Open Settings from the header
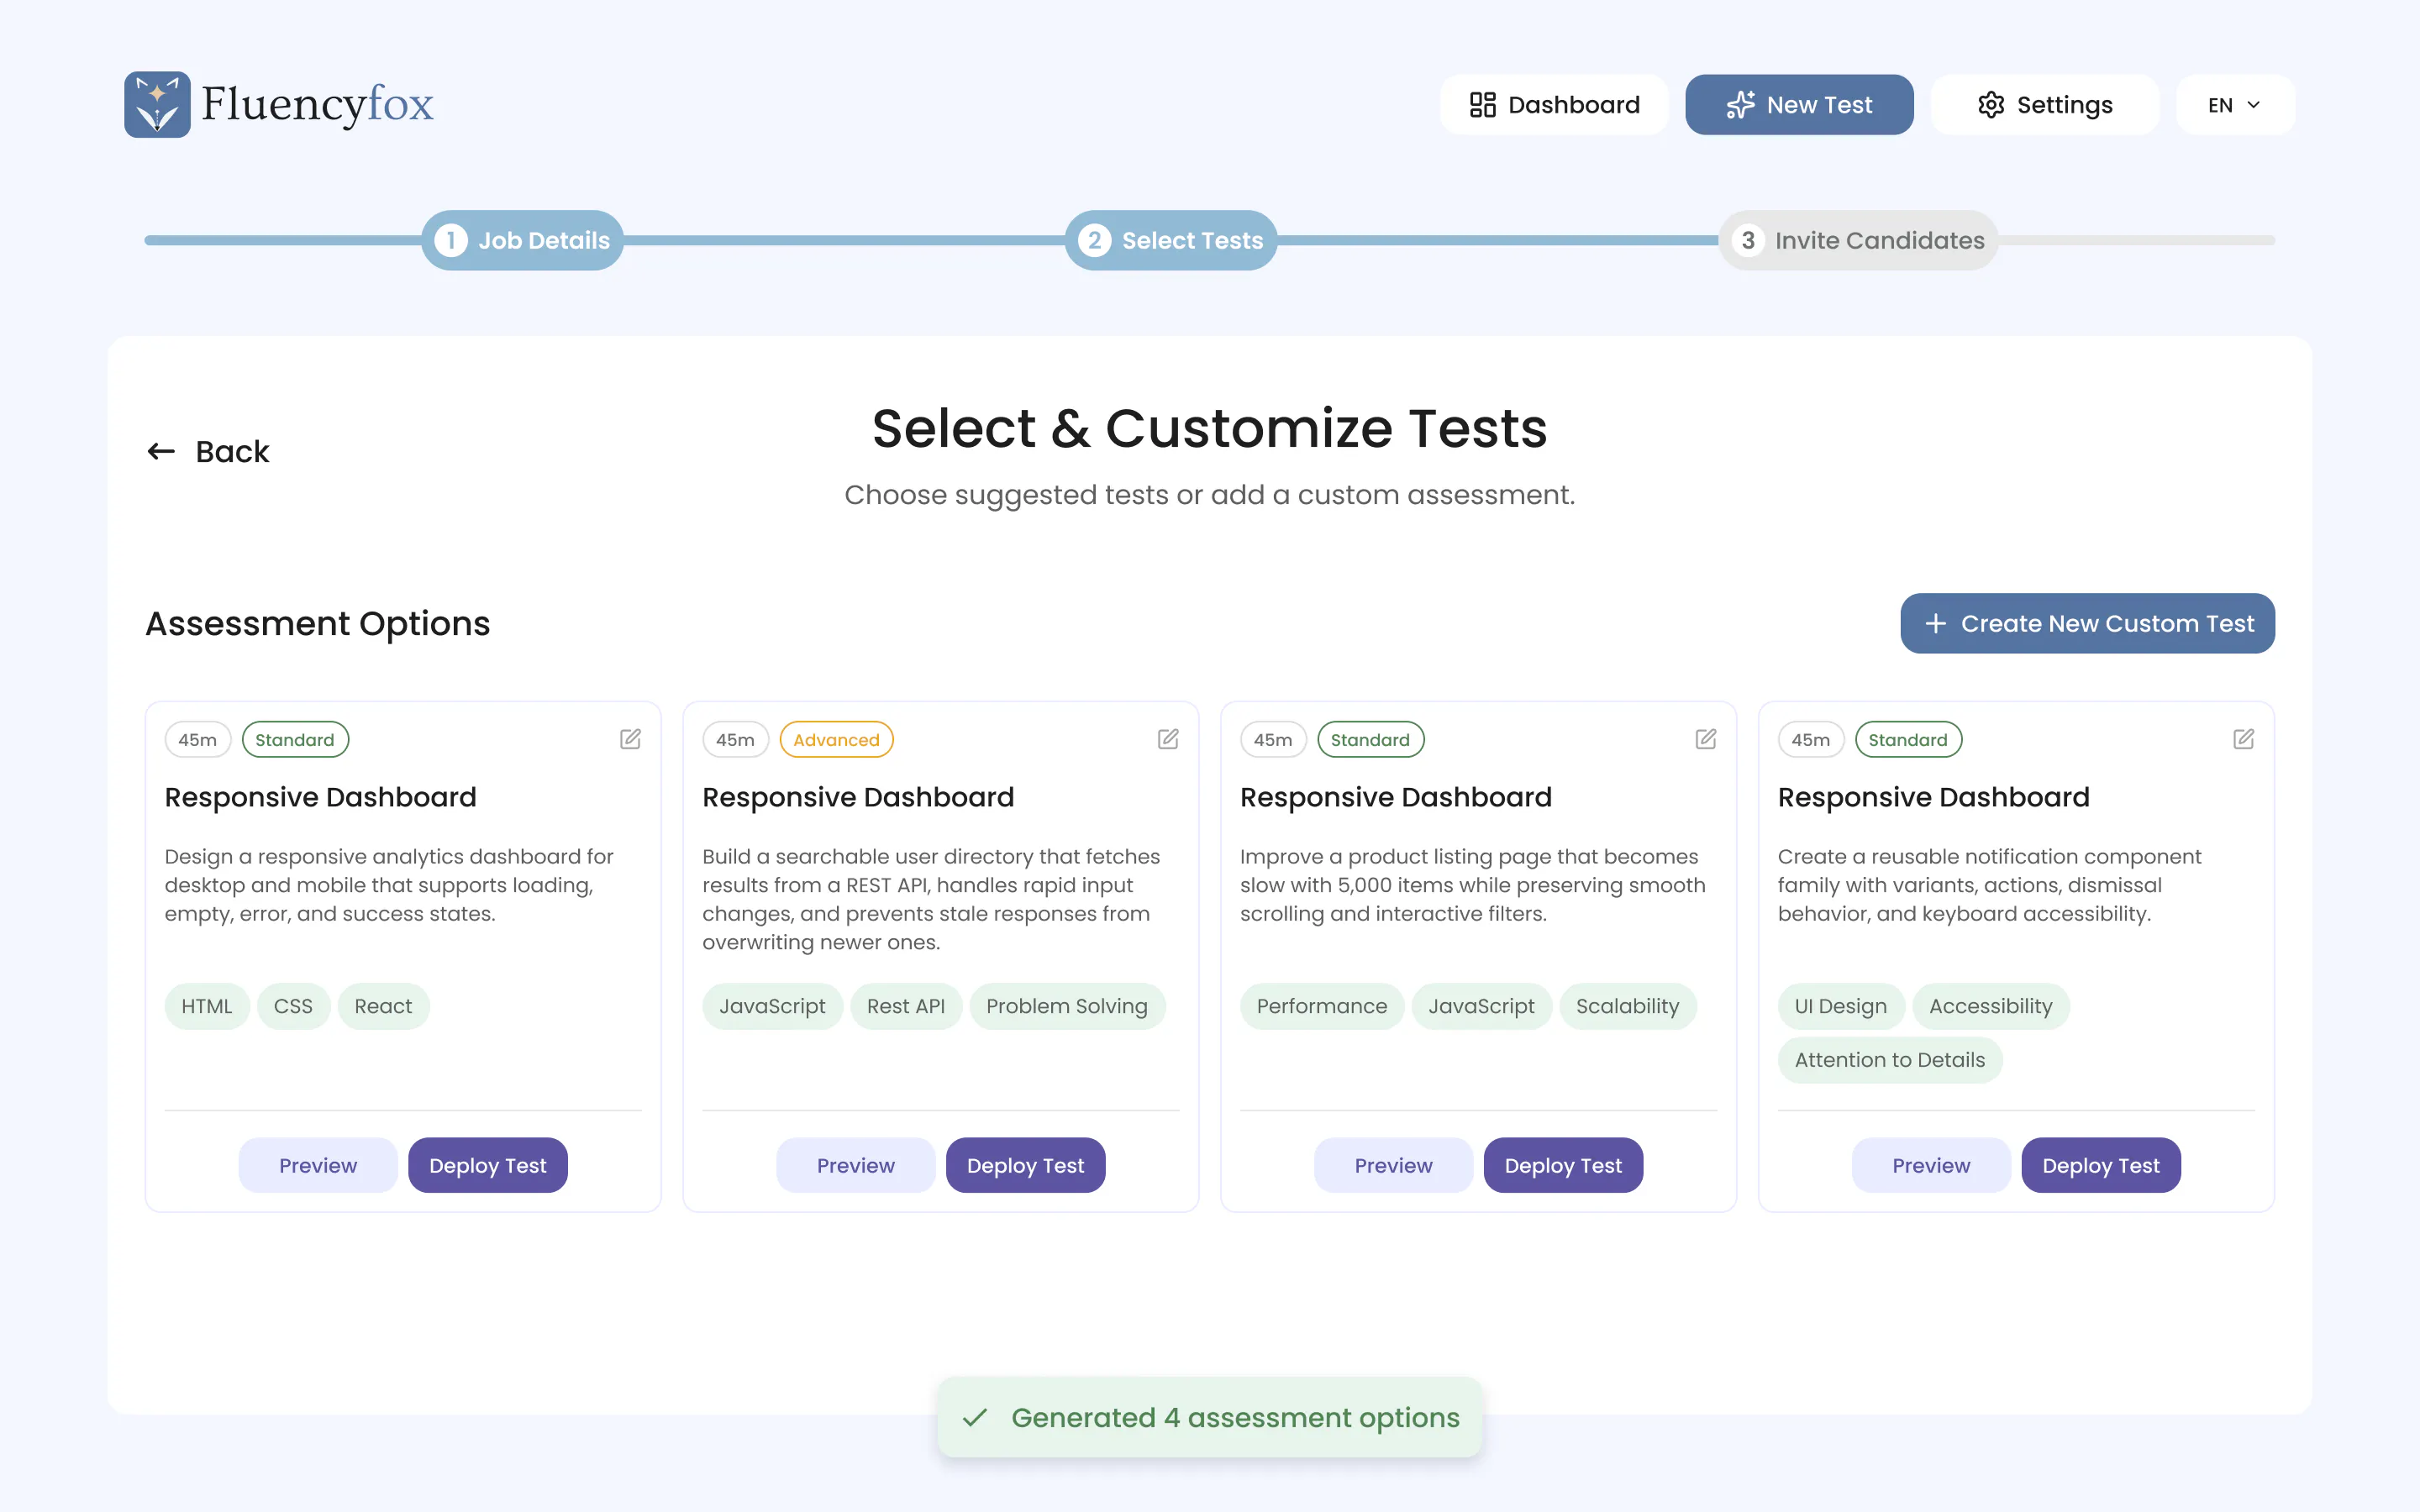Screen dimensions: 2420x1512 (x=2044, y=105)
